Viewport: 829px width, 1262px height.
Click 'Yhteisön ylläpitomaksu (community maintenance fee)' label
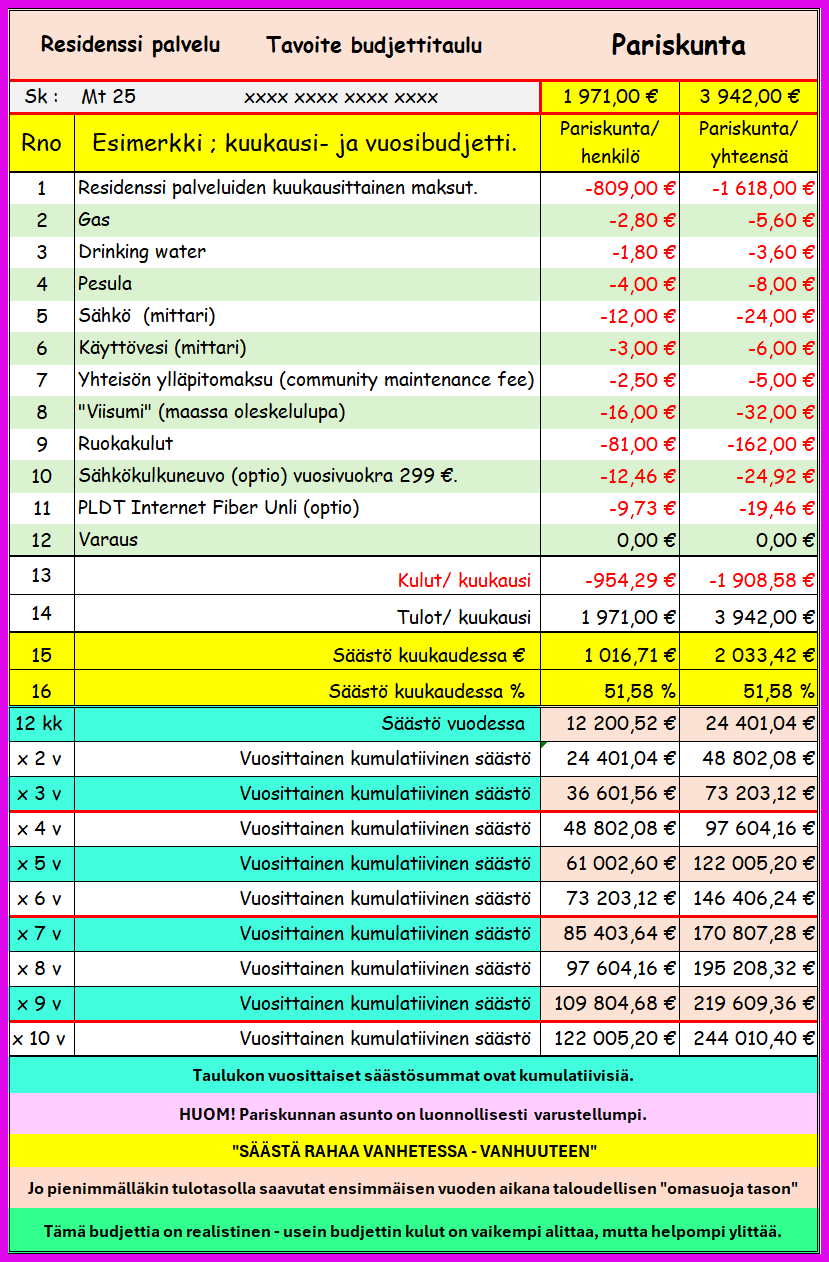306,380
